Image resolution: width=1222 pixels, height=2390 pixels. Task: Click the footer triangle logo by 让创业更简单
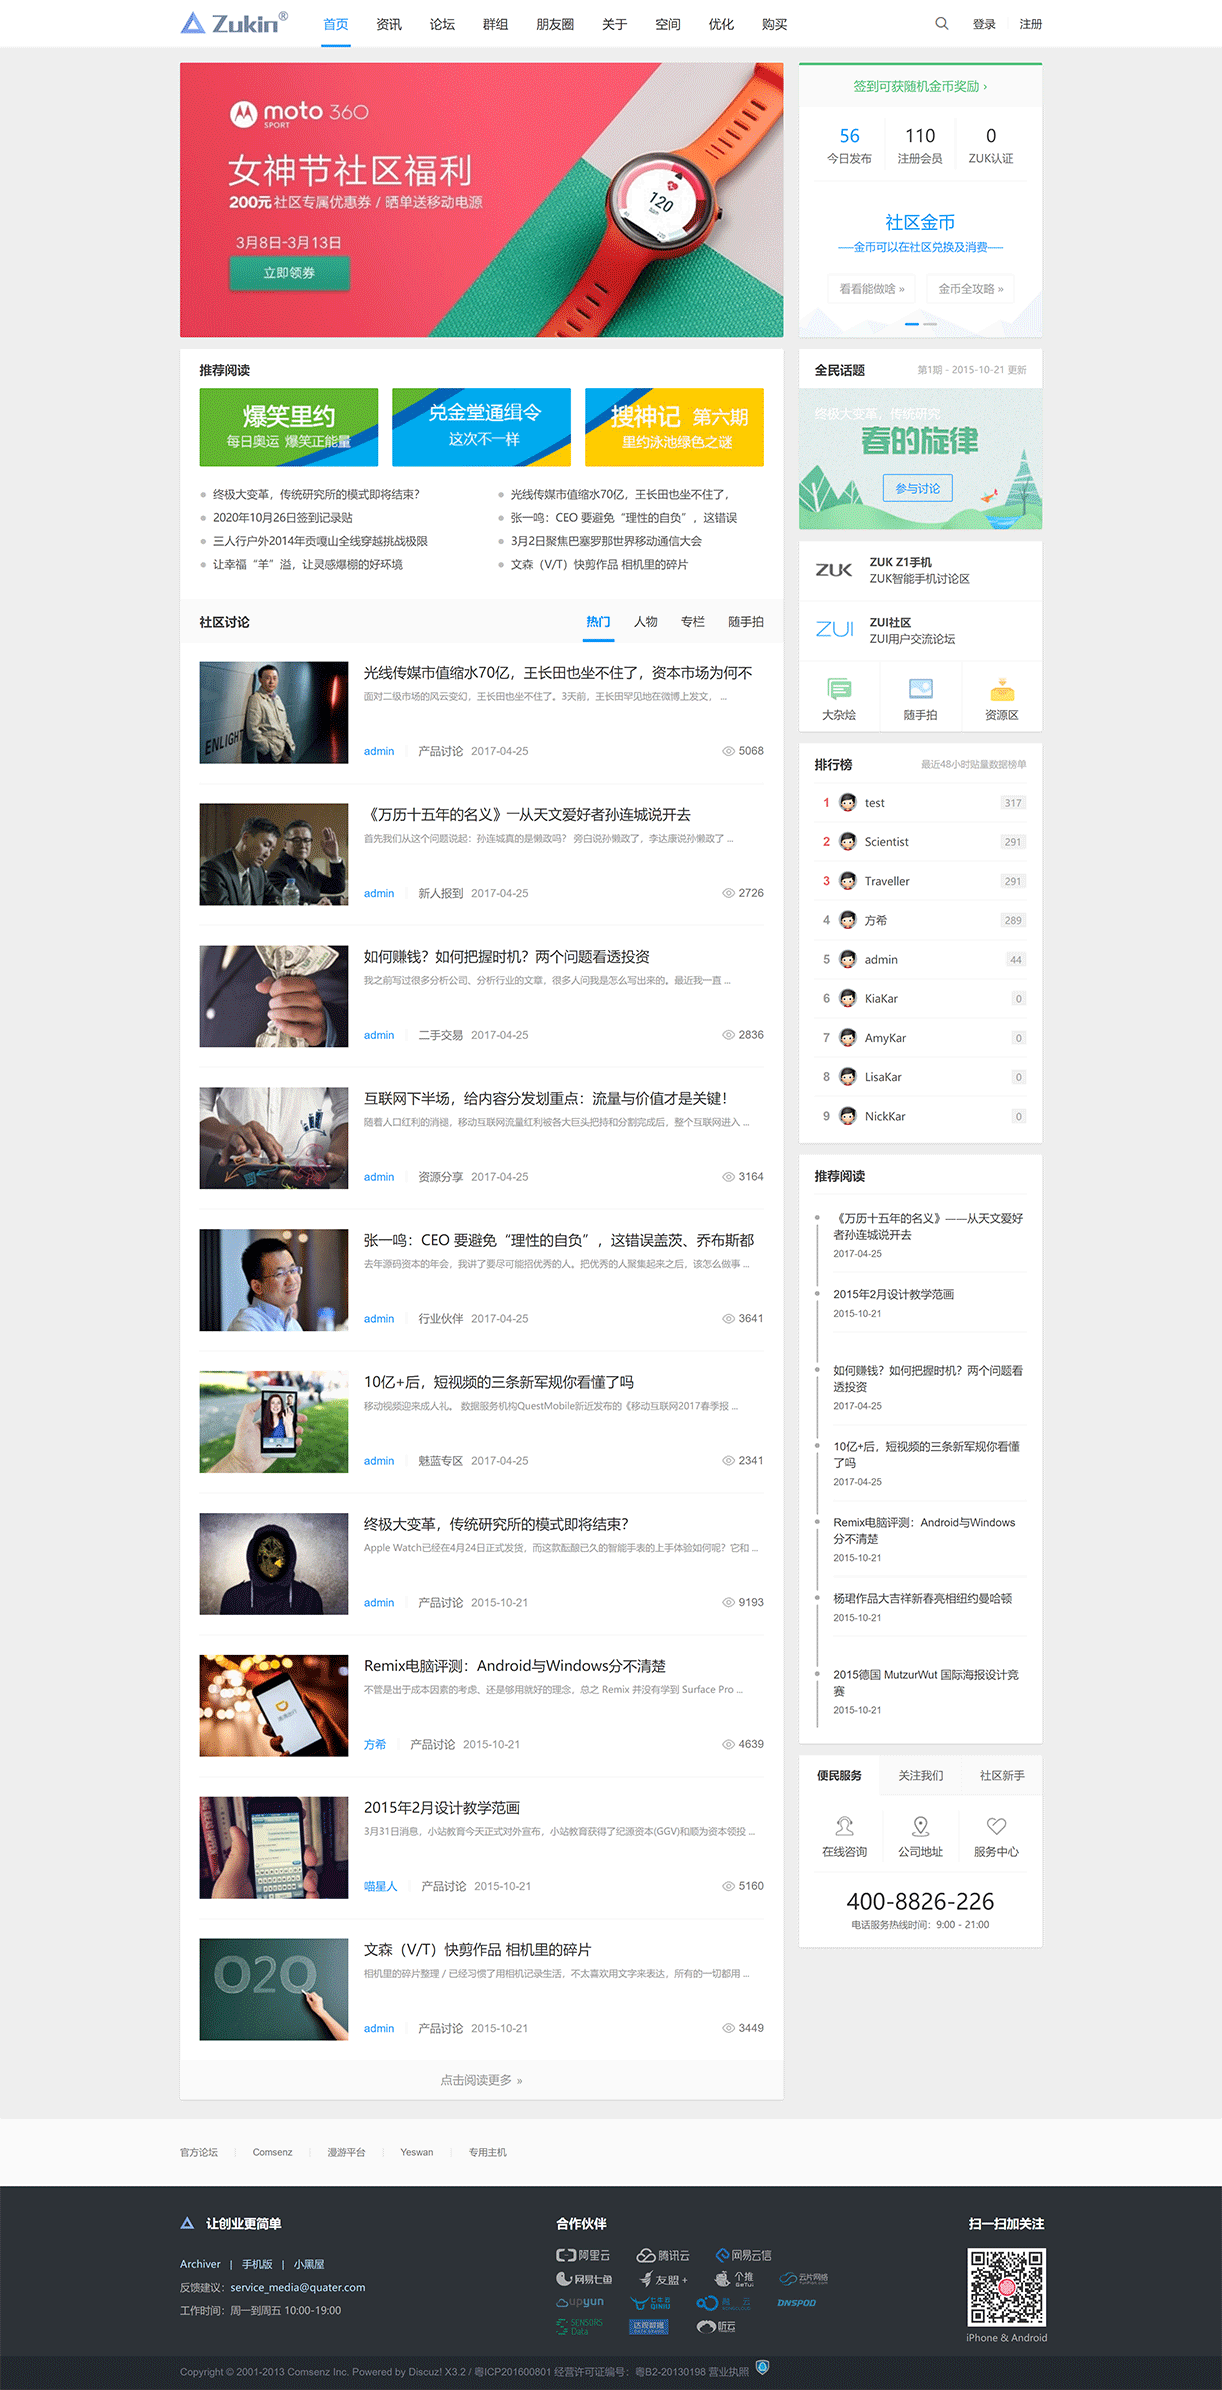[x=187, y=2223]
